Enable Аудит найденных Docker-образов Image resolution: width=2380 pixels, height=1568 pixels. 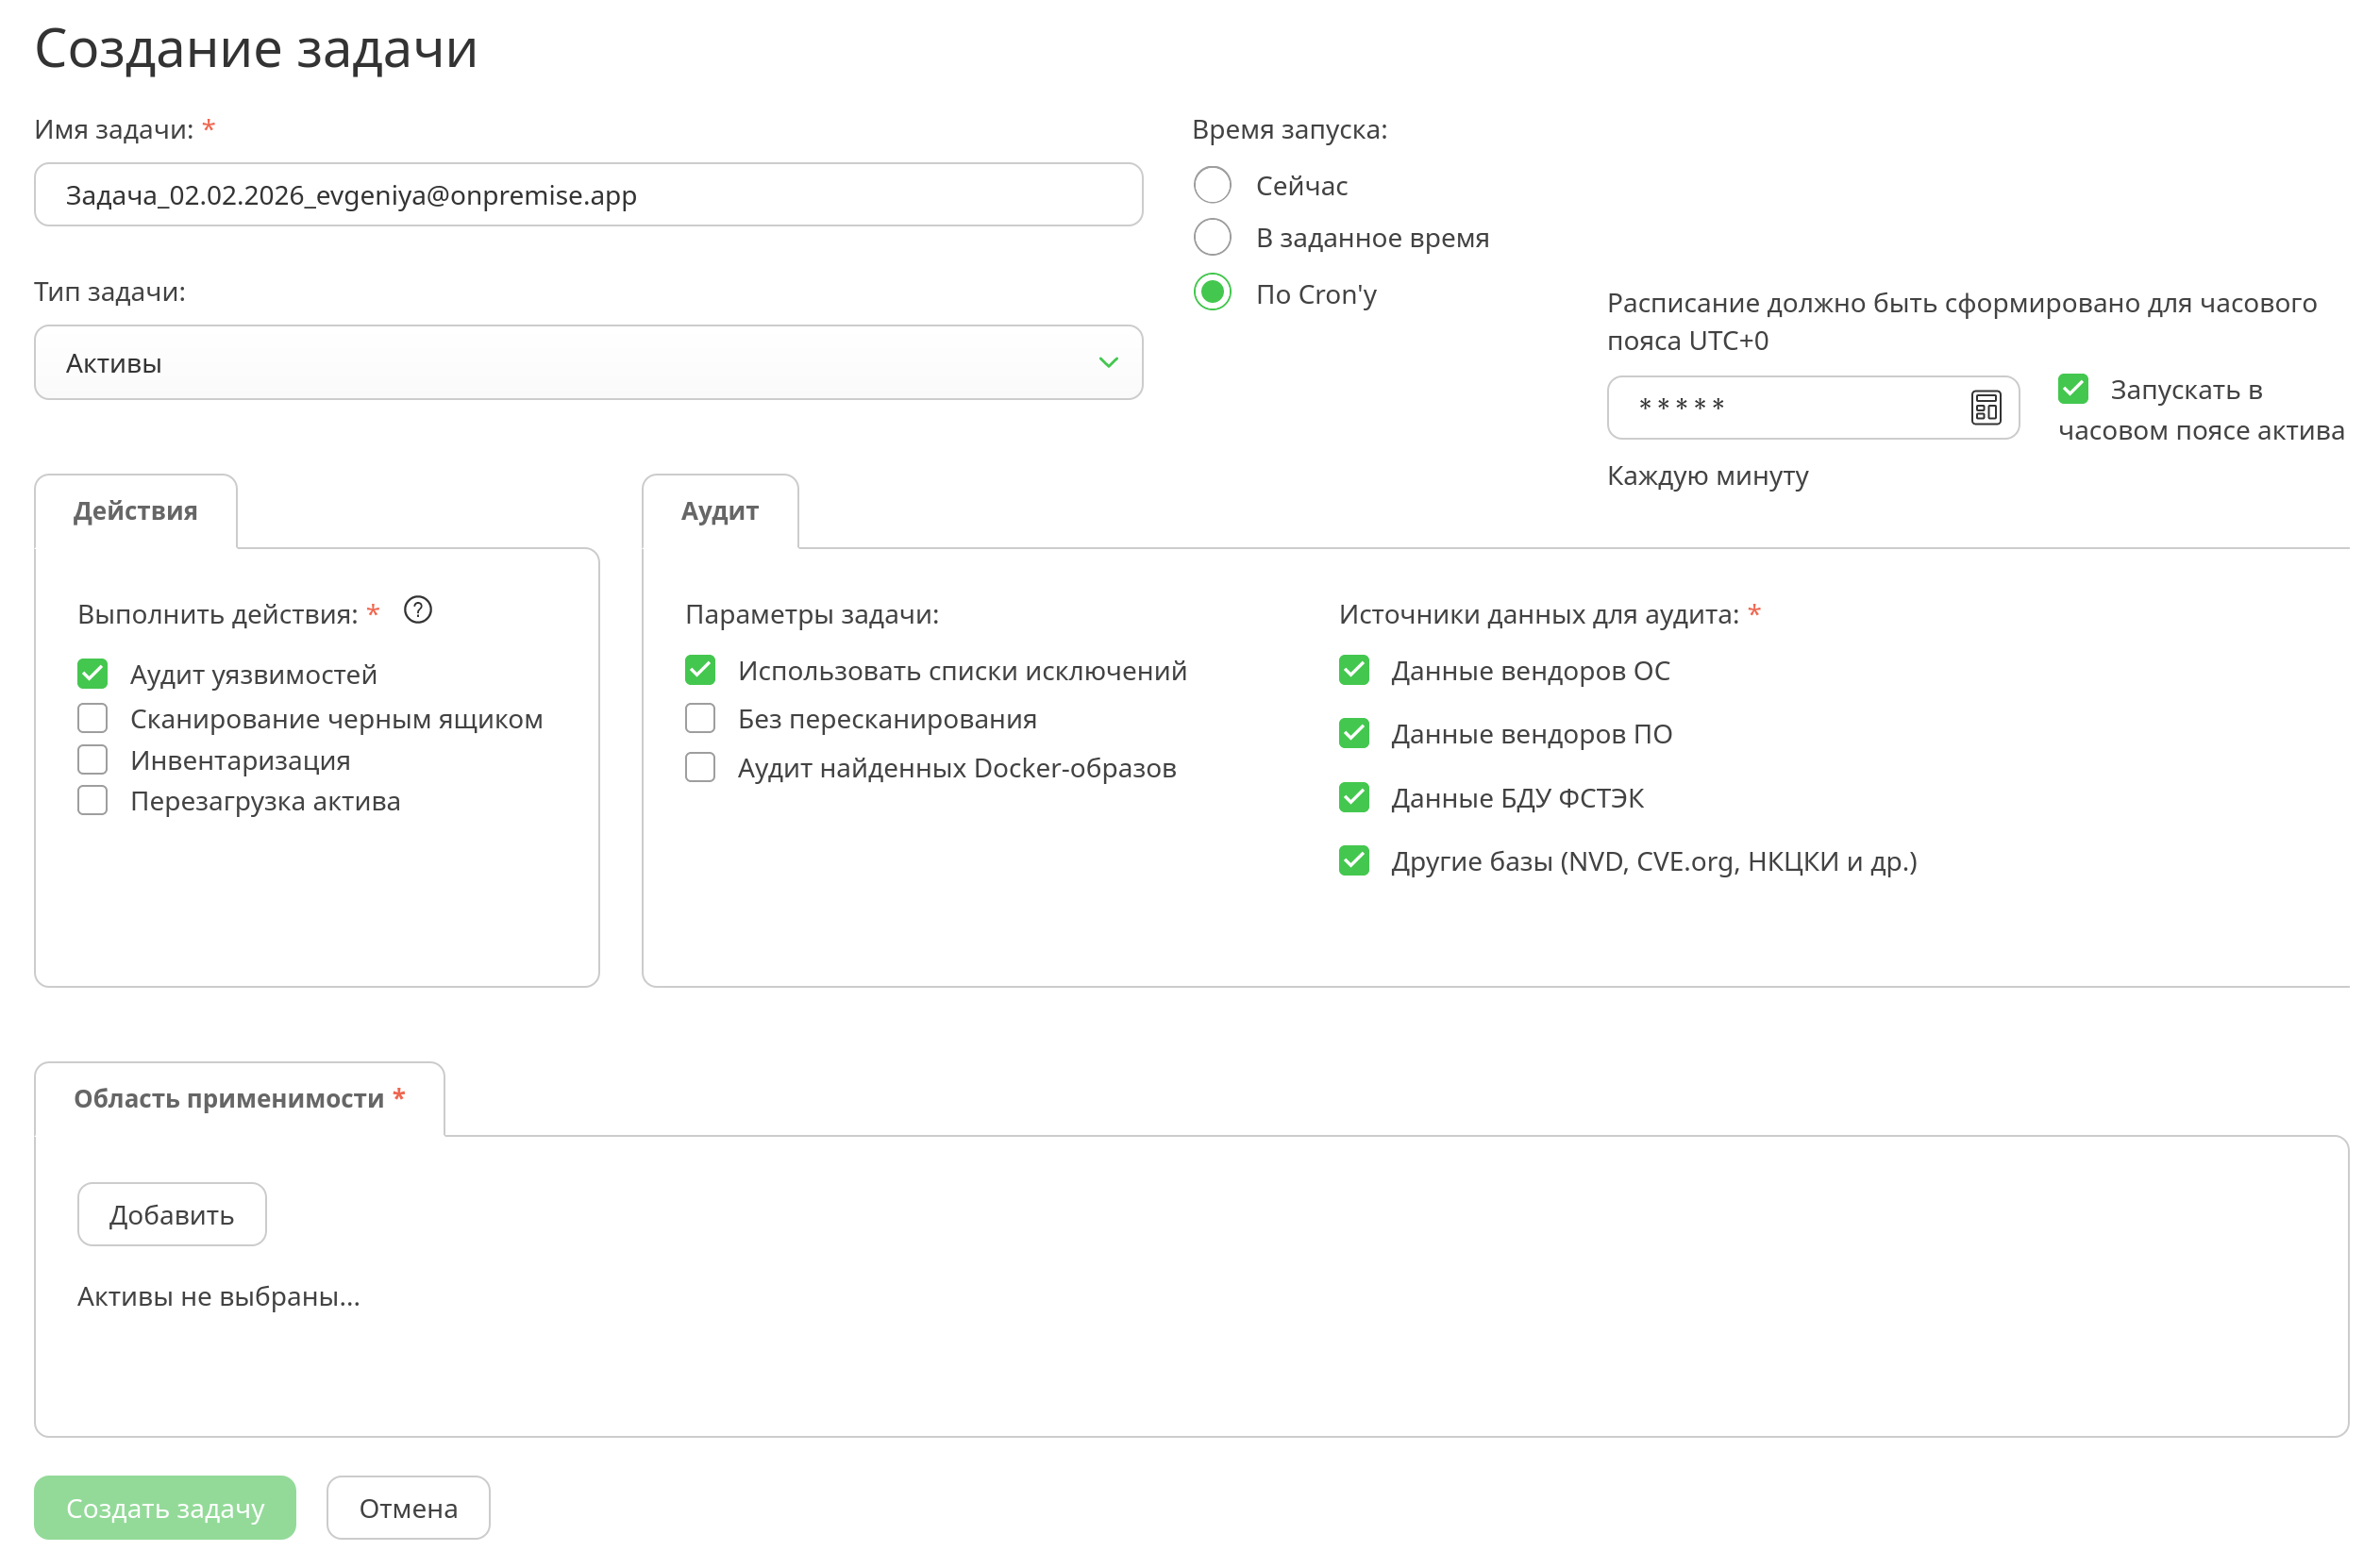700,768
